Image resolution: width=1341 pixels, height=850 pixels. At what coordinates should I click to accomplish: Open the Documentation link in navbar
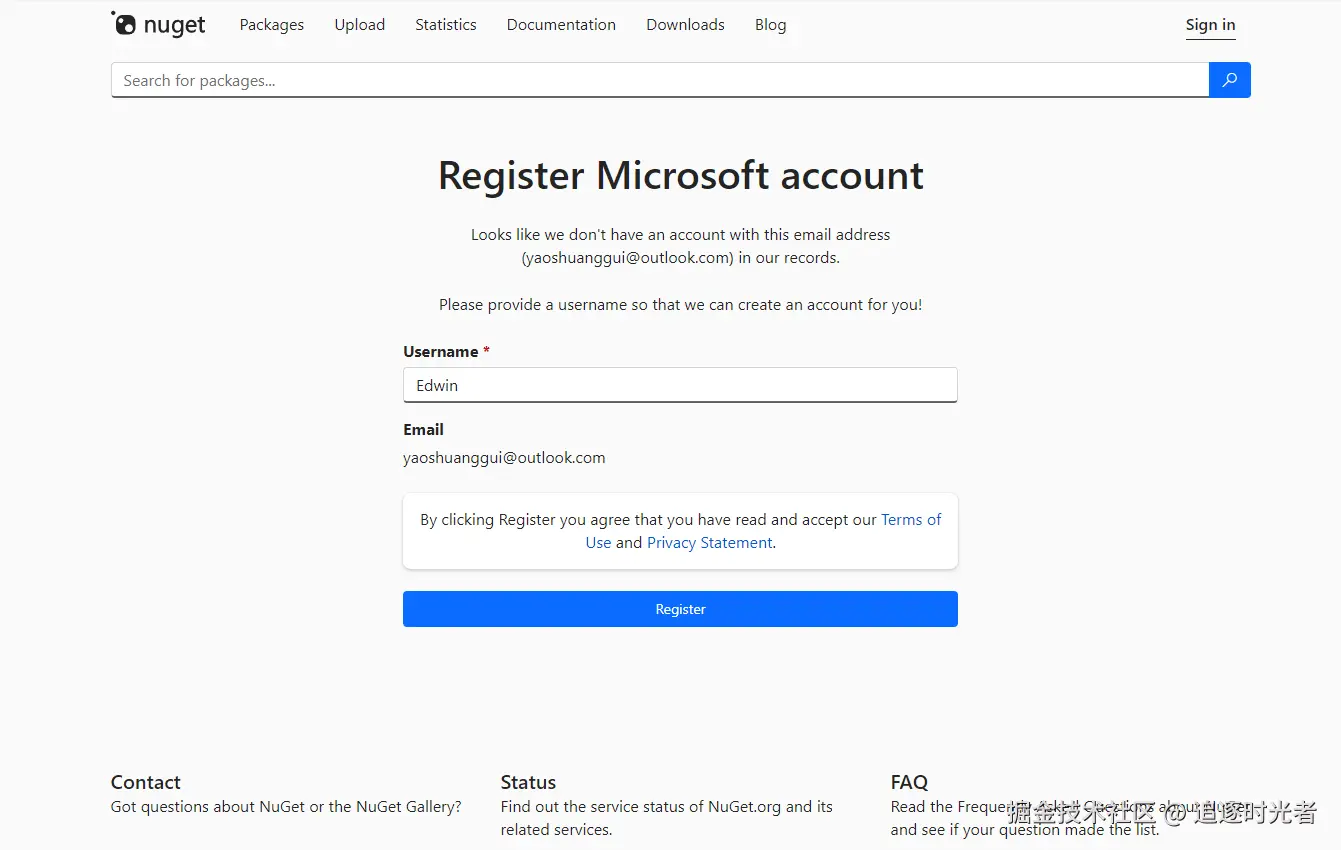561,25
